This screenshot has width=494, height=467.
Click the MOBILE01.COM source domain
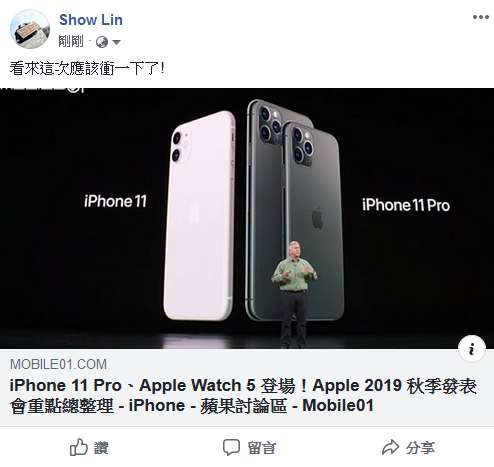(58, 364)
